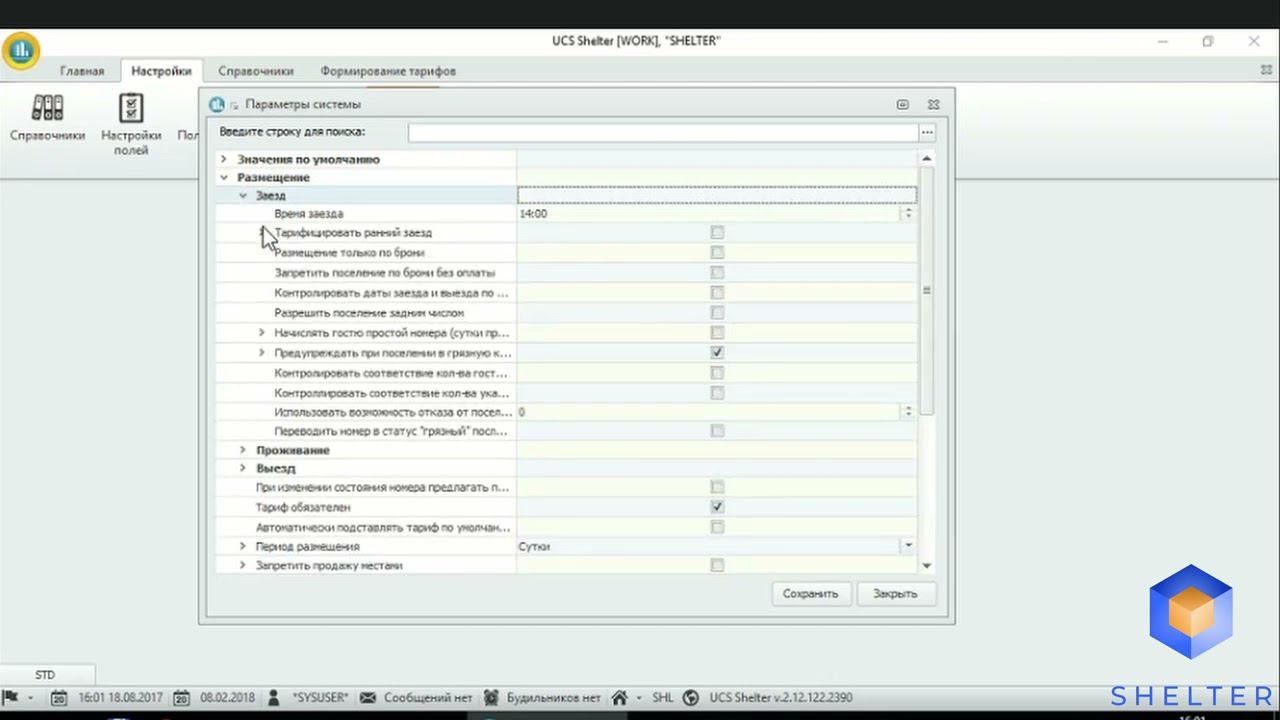Click calendar icon beside 08.02.2018
This screenshot has width=1280, height=720.
[x=182, y=697]
